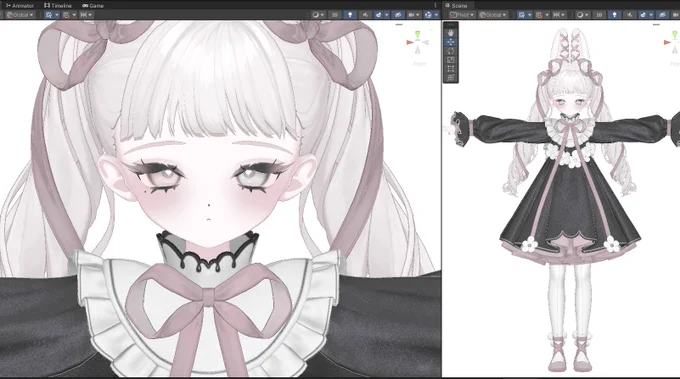Expand grid snapping arrow in full-body view

[x=547, y=15]
